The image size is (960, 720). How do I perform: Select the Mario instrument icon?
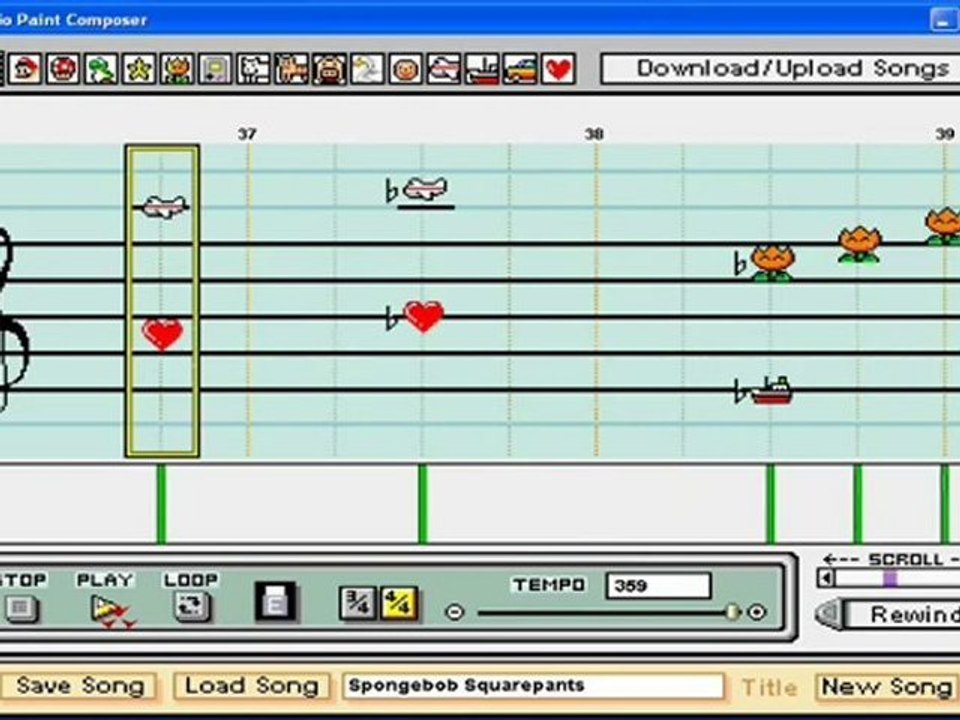pos(24,69)
